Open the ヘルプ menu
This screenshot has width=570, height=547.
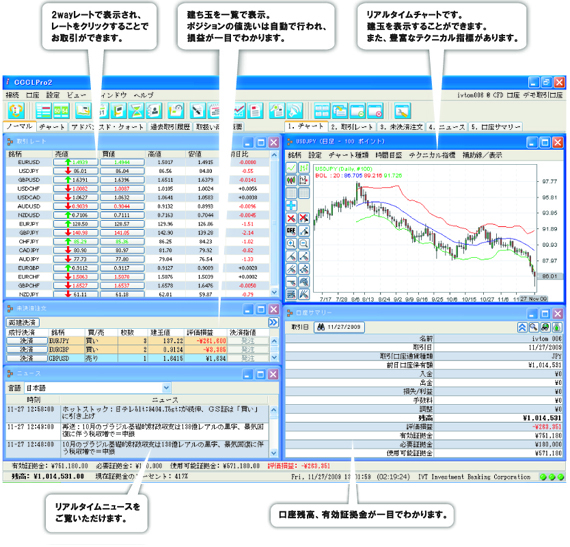[x=143, y=95]
